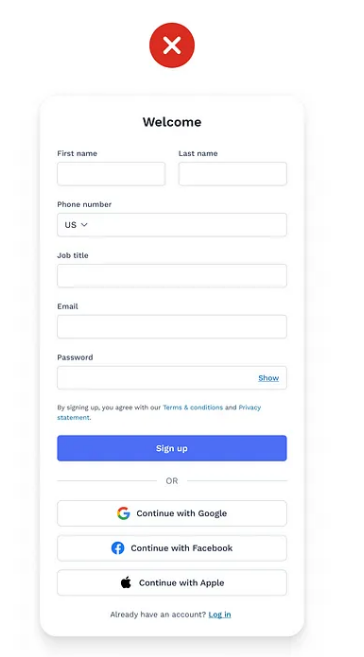Click the red X circle icon

[x=172, y=45]
